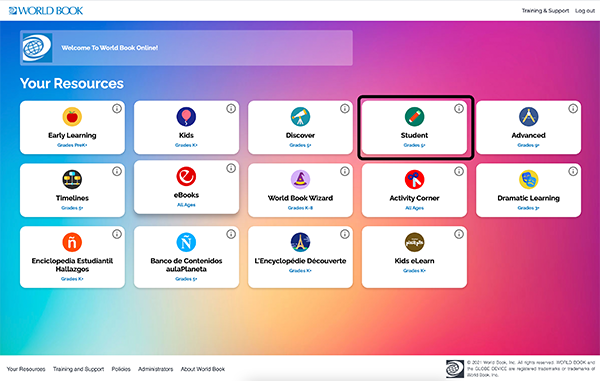Open the Activity Corner scissors icon
The width and height of the screenshot is (600, 381).
414,179
